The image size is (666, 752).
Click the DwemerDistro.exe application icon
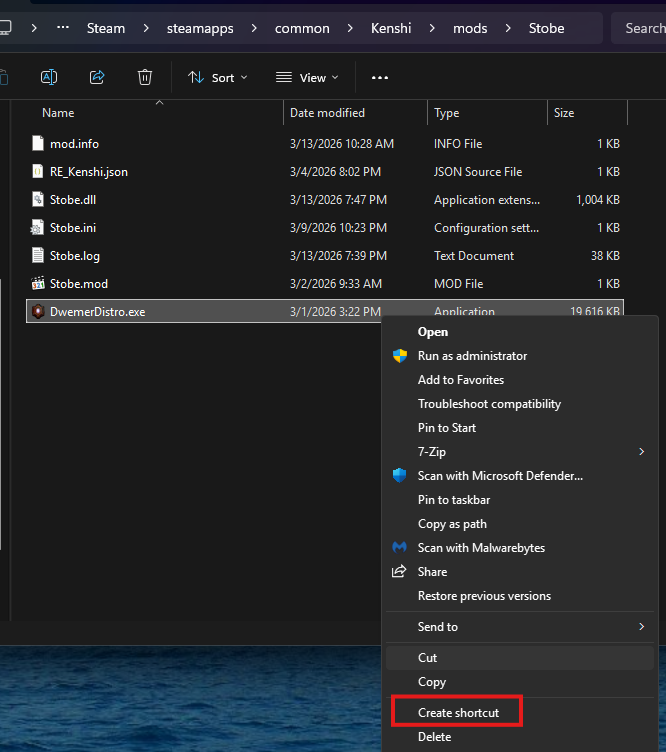coord(38,312)
